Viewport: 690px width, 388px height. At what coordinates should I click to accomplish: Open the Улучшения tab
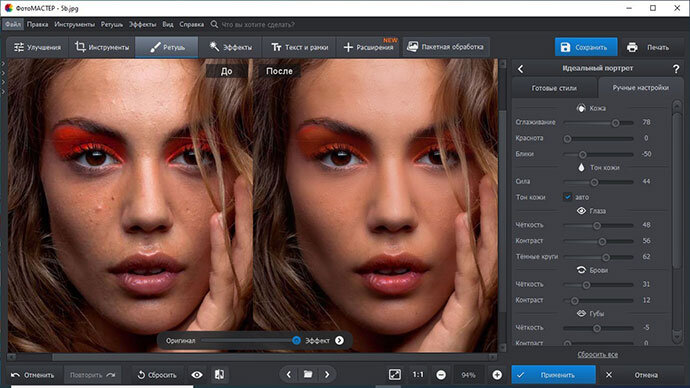[x=37, y=47]
